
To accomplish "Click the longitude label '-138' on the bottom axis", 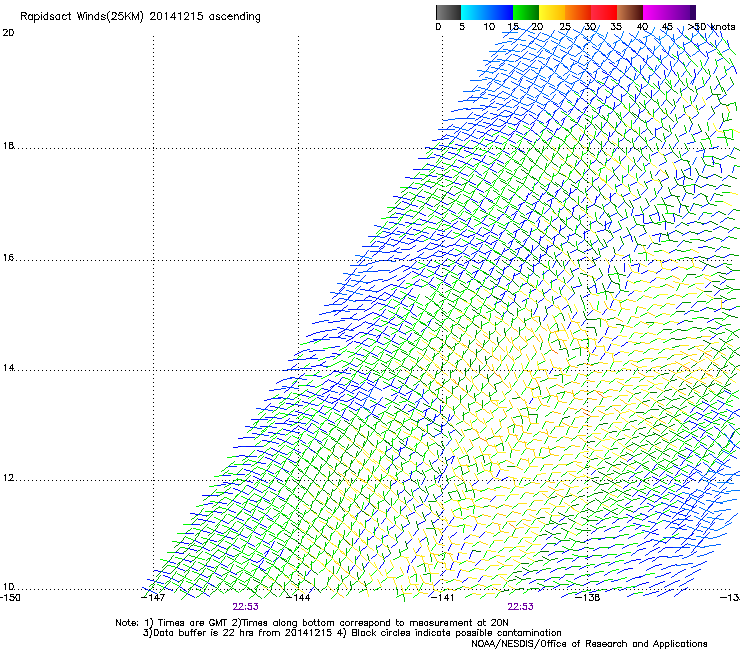I will (x=588, y=598).
